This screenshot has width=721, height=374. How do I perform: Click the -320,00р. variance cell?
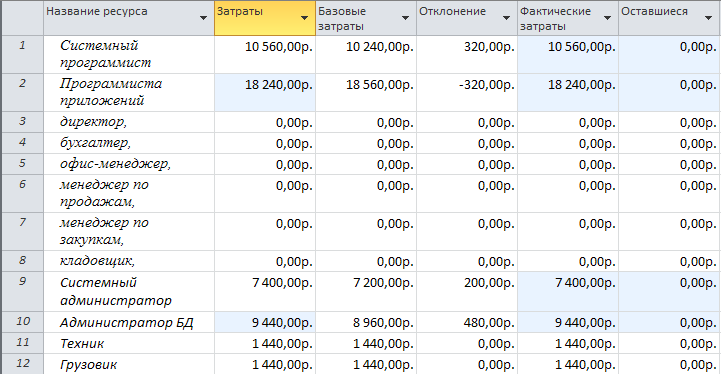point(467,92)
